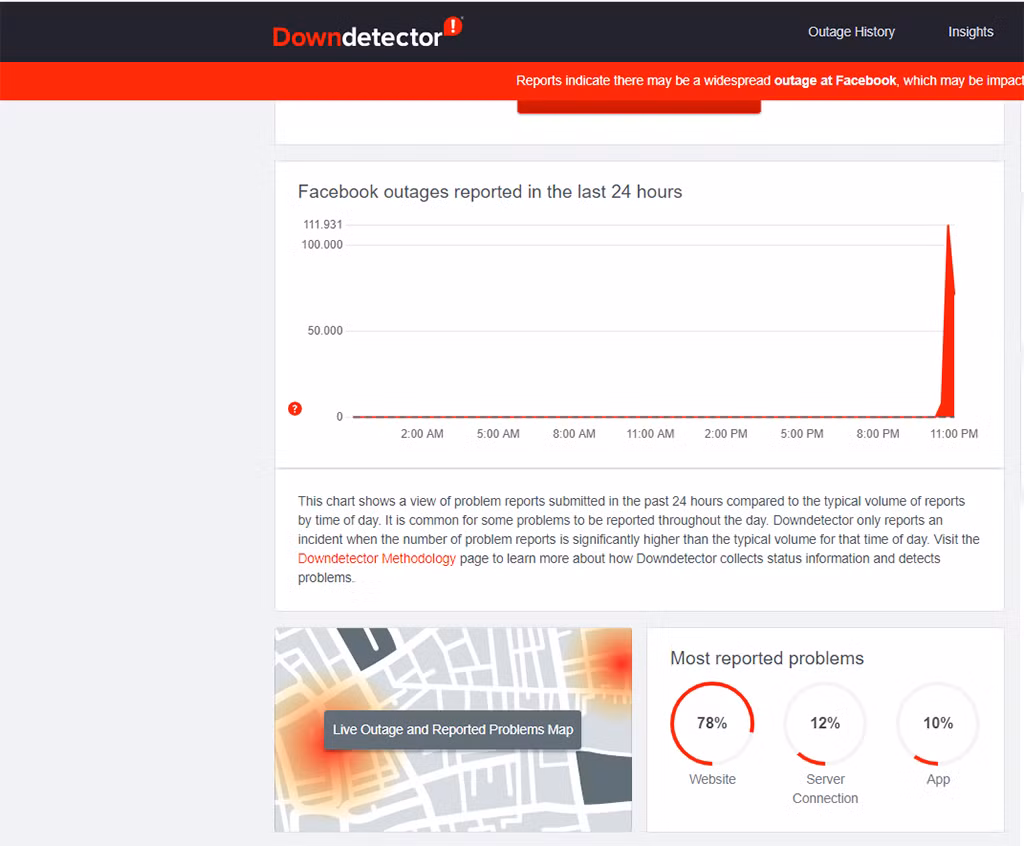Image resolution: width=1024 pixels, height=846 pixels.
Task: Select the 12% Server Connection gauge
Action: (825, 723)
